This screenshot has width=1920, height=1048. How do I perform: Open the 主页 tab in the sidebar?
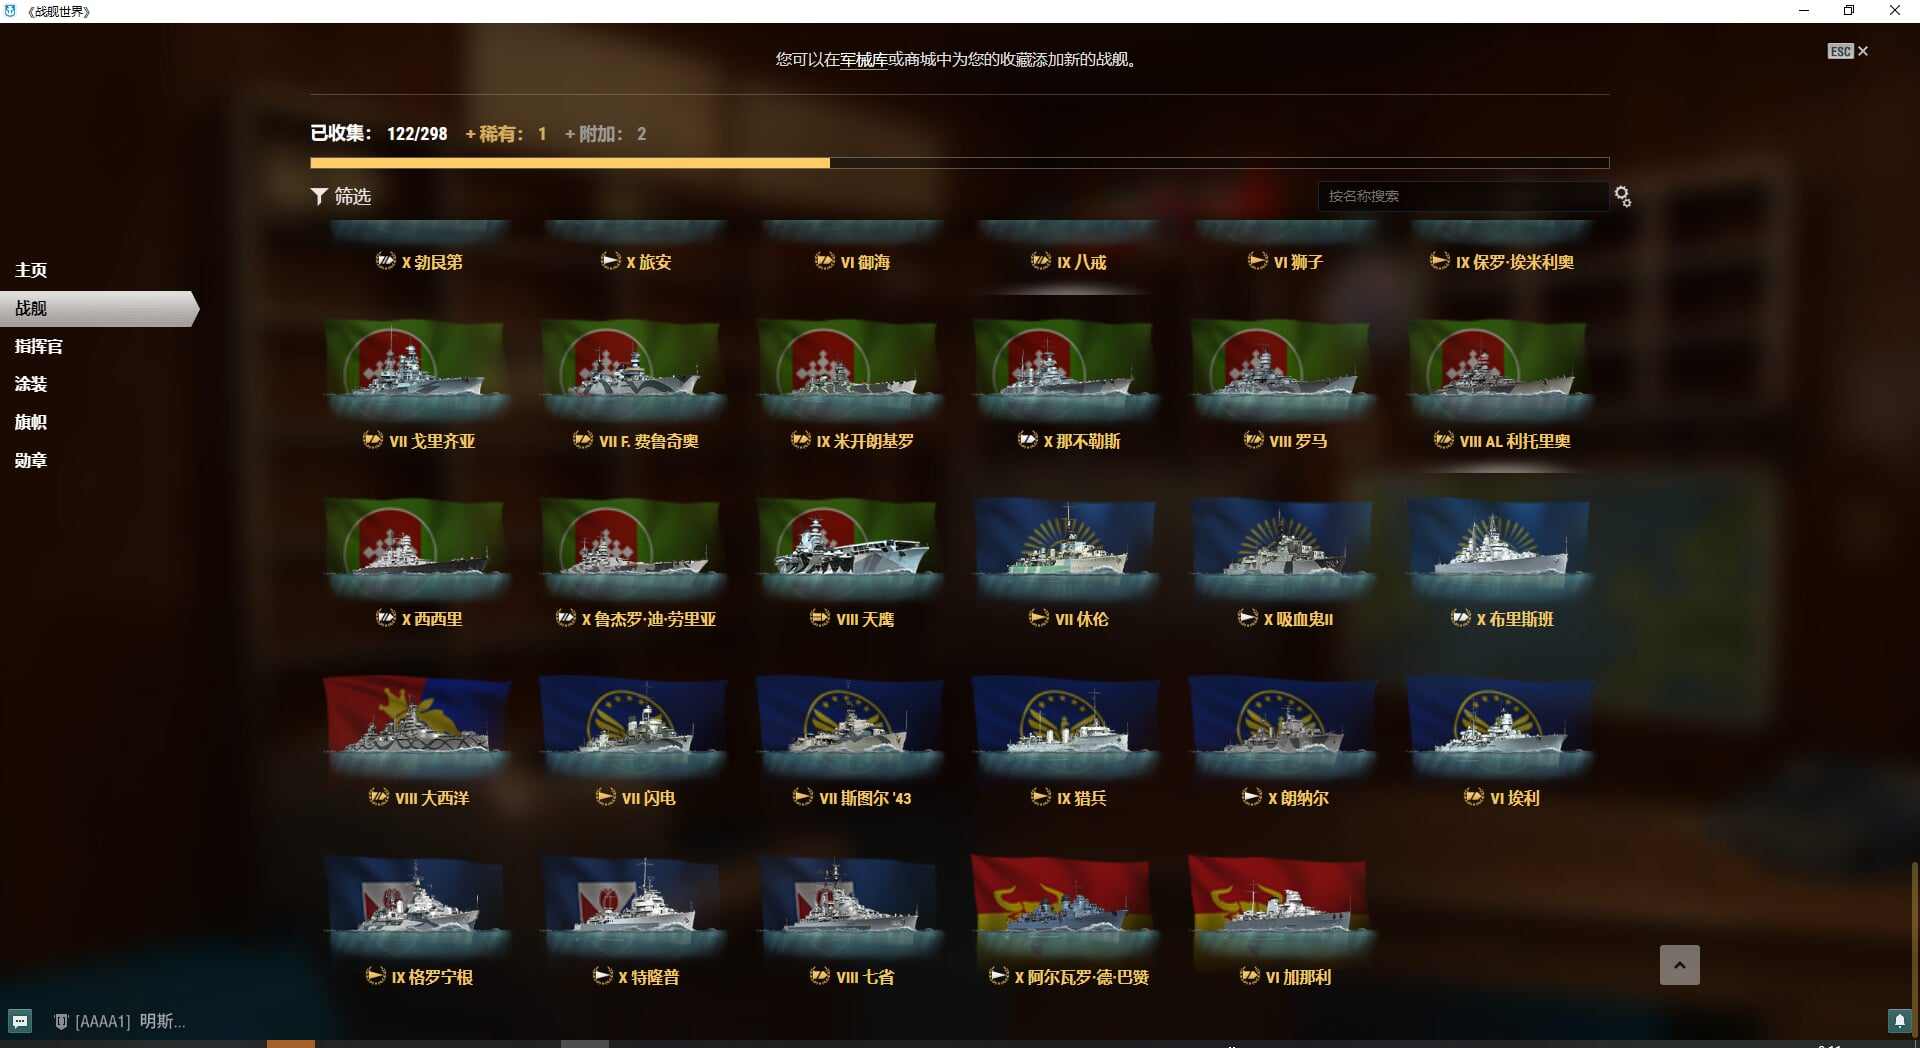pyautogui.click(x=31, y=270)
